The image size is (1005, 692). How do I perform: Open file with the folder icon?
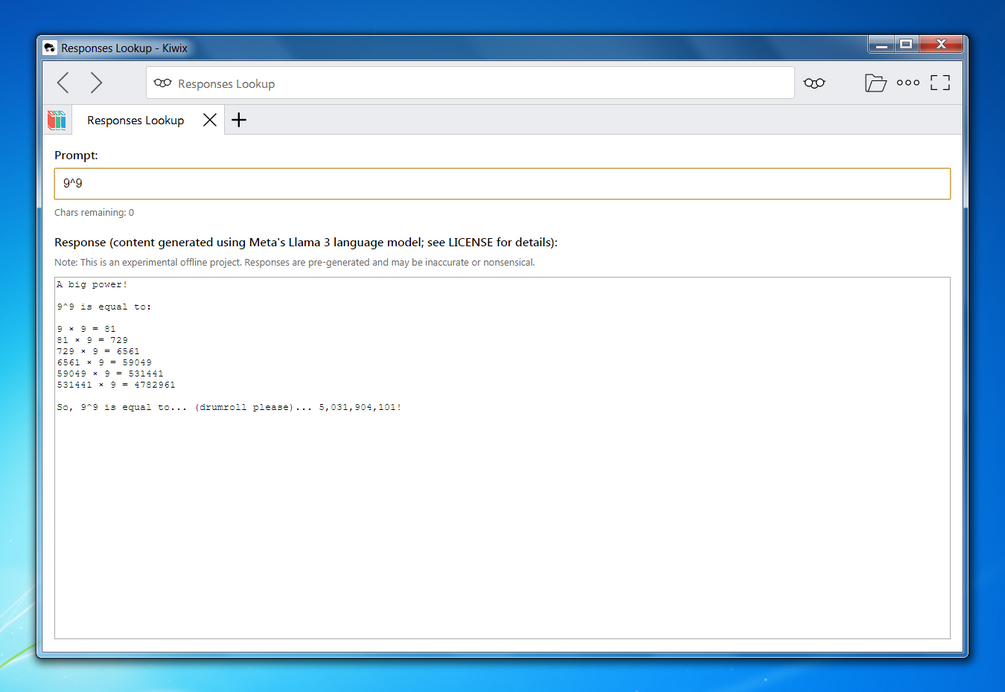(875, 83)
